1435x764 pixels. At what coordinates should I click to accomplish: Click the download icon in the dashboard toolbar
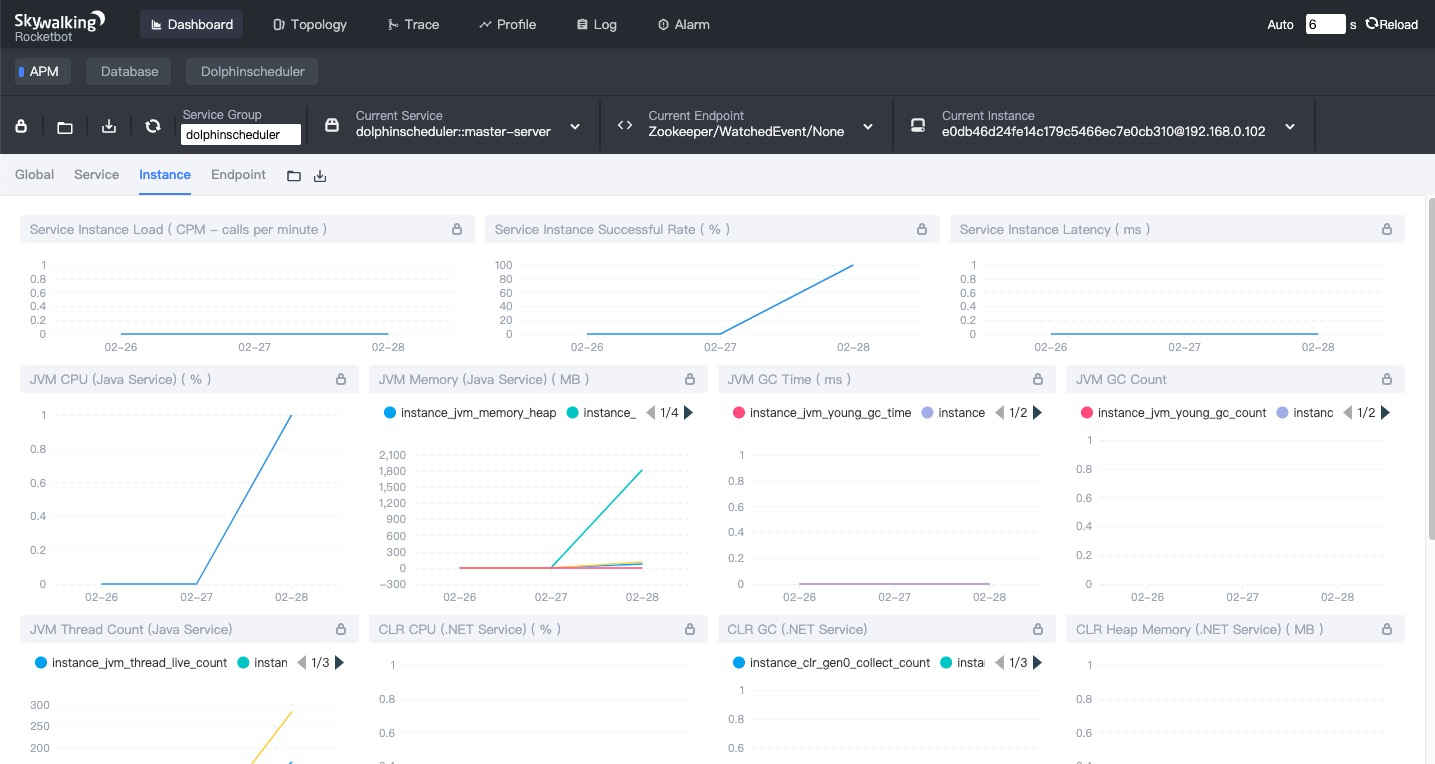tap(109, 126)
